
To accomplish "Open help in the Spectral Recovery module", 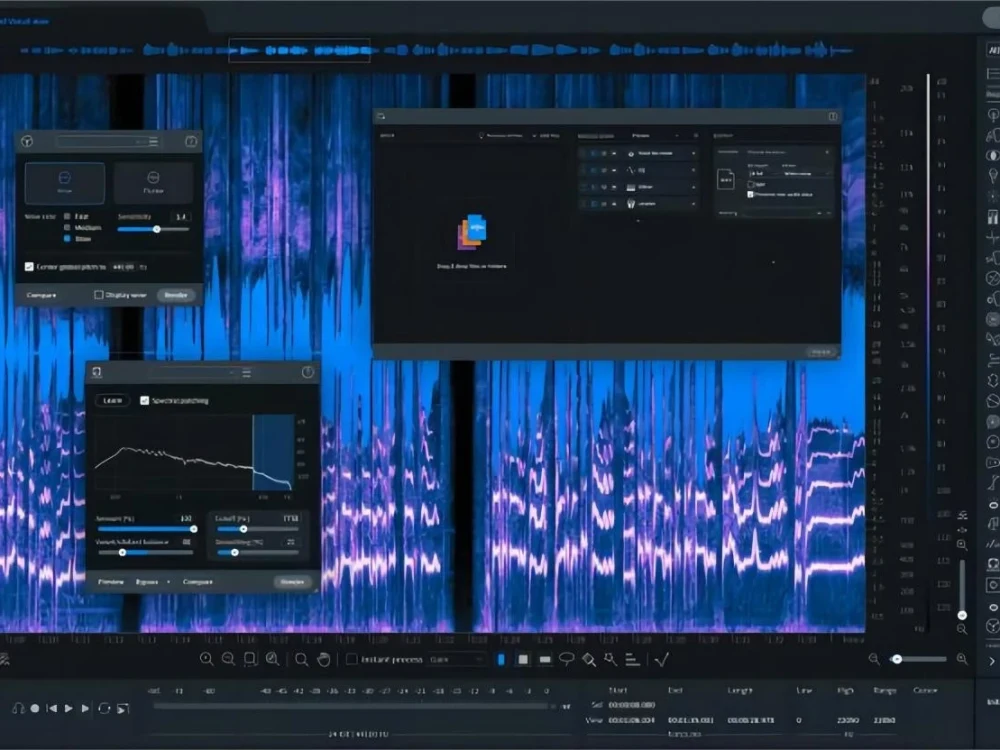I will point(307,372).
